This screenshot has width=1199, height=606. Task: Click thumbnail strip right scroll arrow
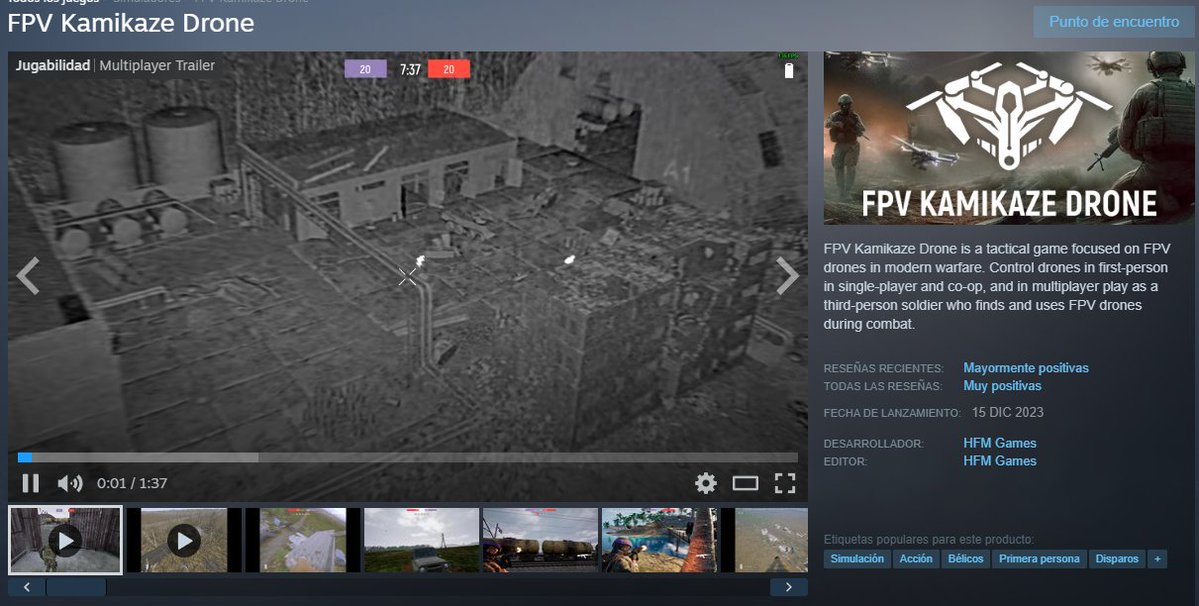pos(788,587)
